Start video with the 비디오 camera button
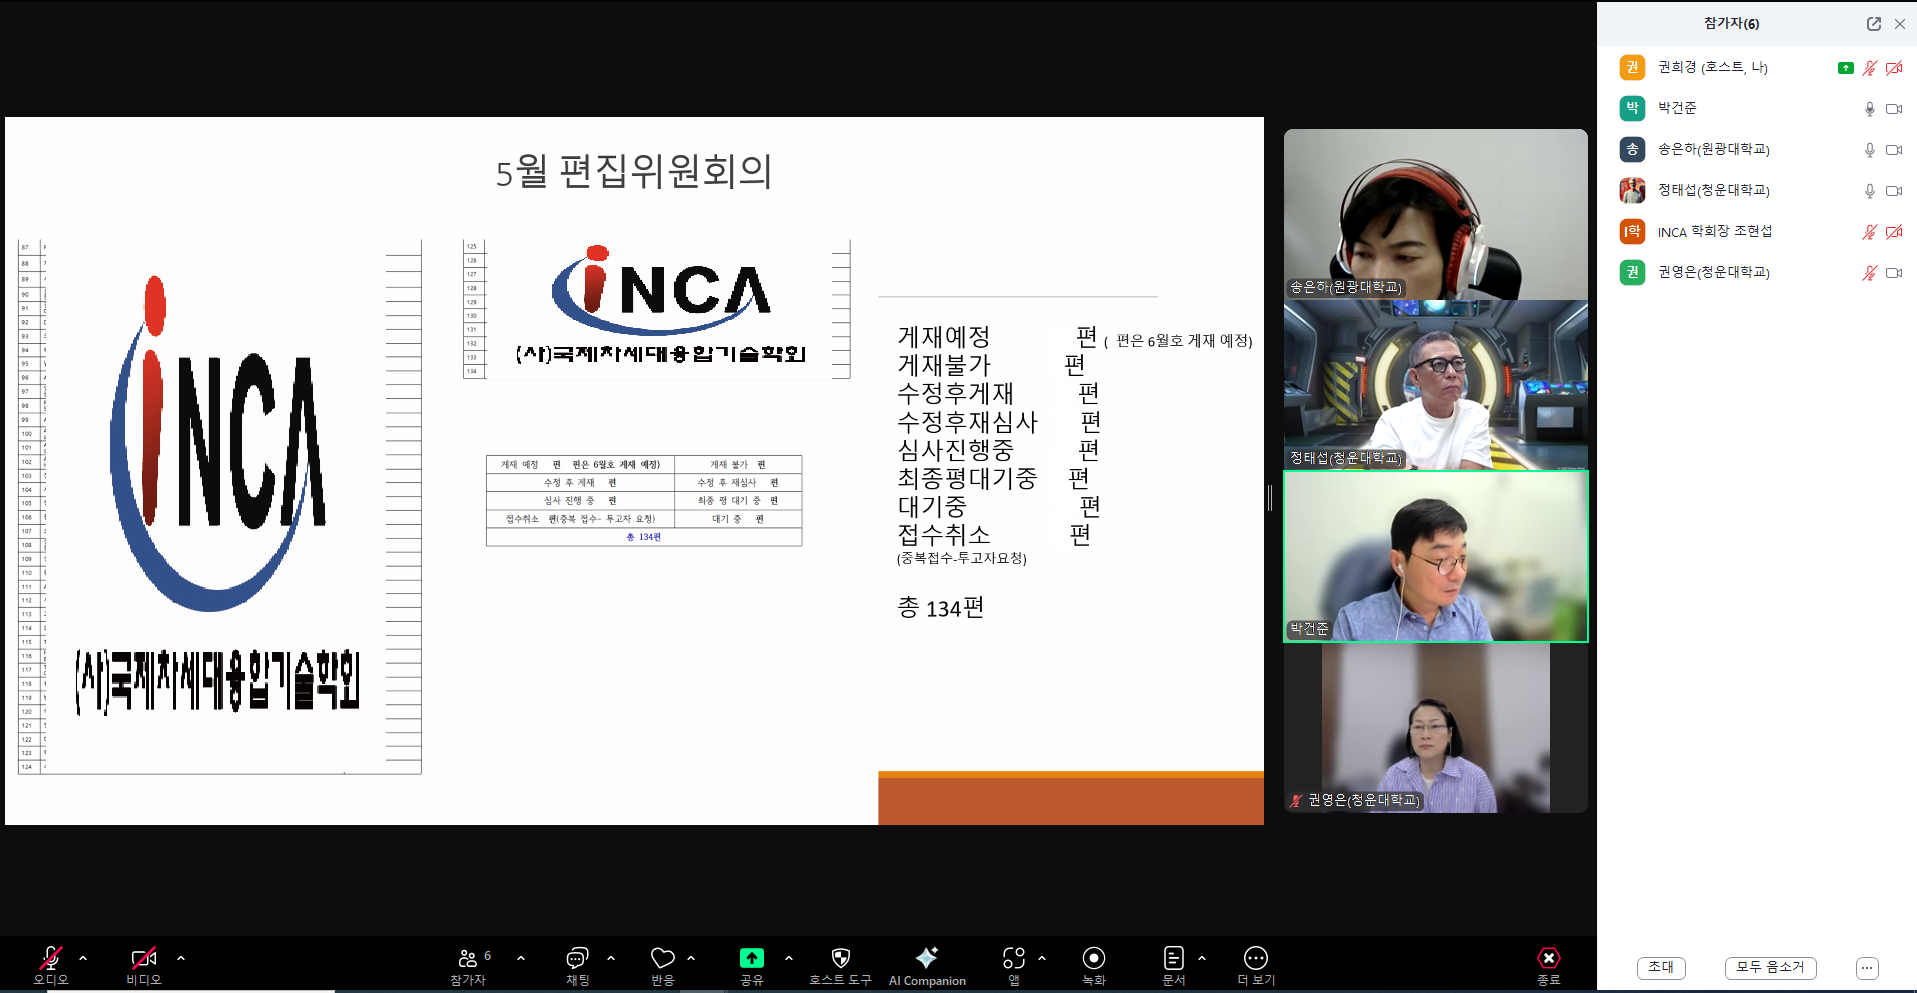The height and width of the screenshot is (993, 1917). (143, 964)
